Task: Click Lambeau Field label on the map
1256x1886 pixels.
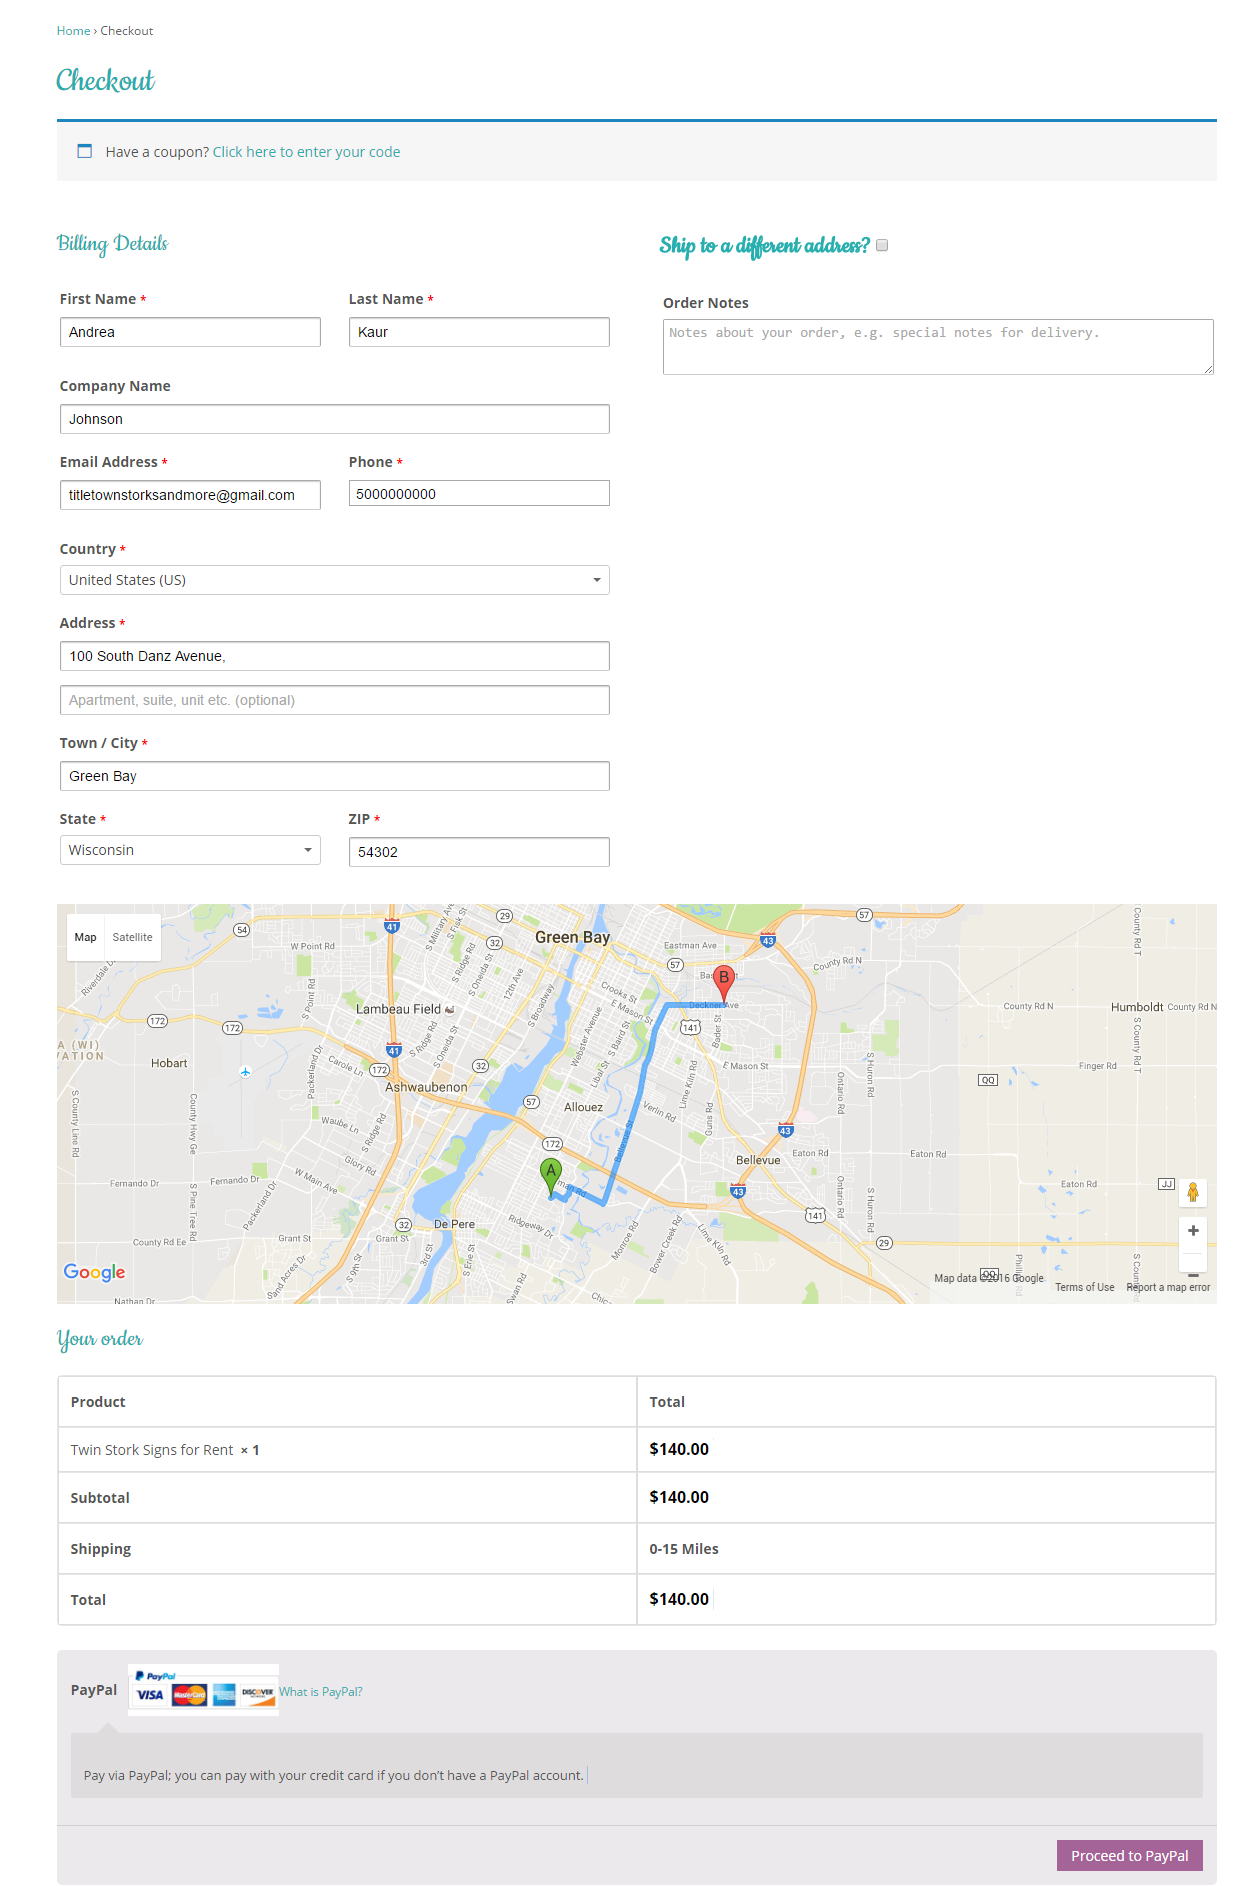Action: [398, 1009]
